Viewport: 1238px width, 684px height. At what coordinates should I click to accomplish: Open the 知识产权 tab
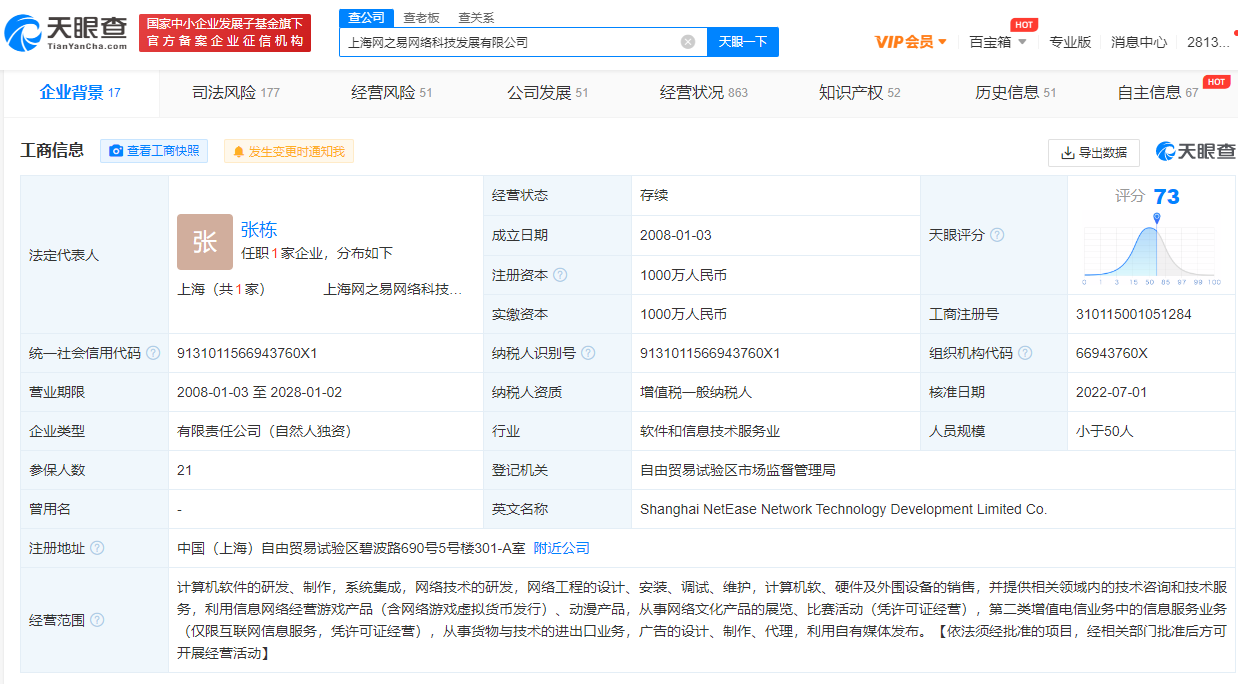point(860,93)
